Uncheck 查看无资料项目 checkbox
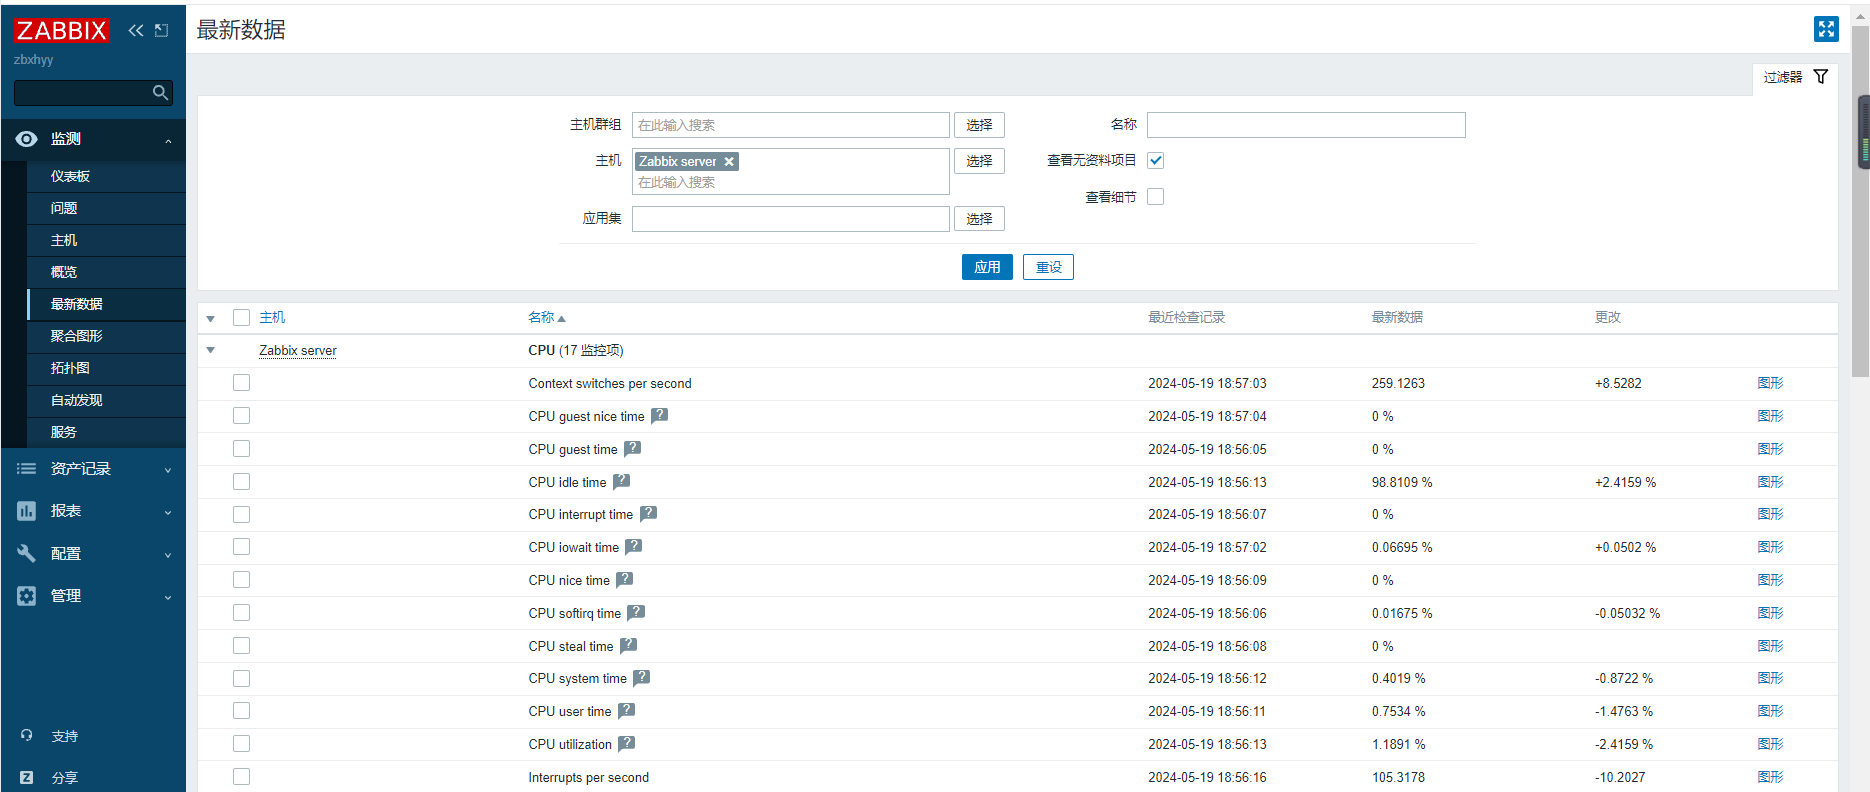This screenshot has height=792, width=1870. click(x=1156, y=160)
